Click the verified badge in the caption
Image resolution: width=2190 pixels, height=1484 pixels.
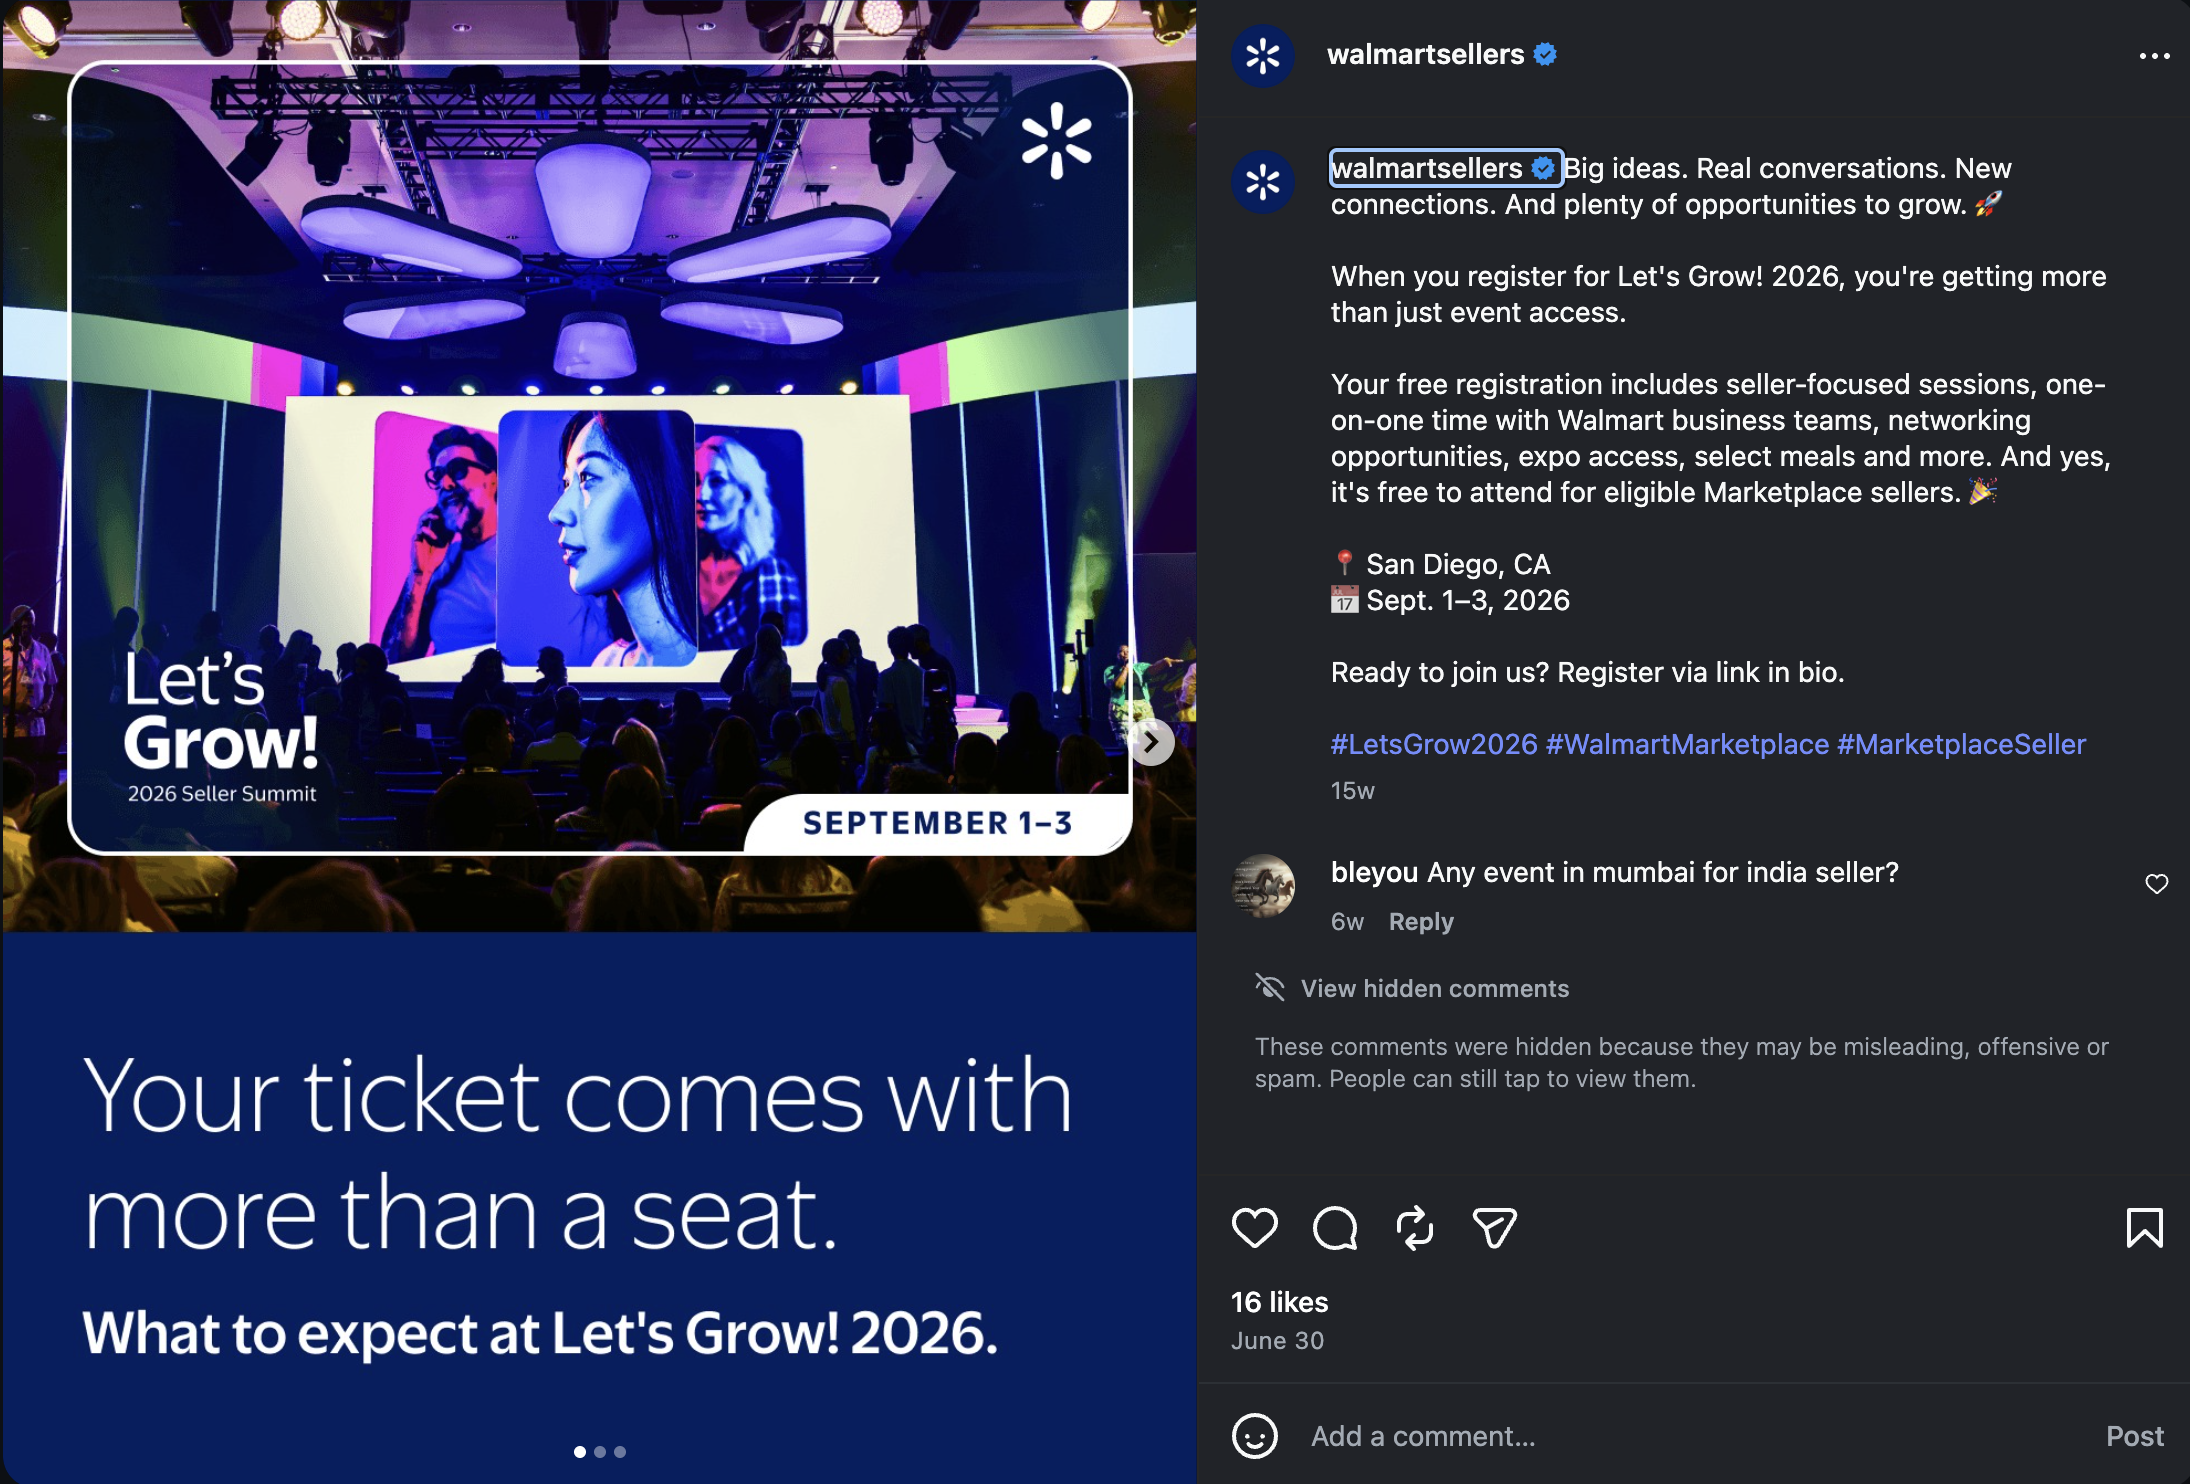tap(1544, 168)
